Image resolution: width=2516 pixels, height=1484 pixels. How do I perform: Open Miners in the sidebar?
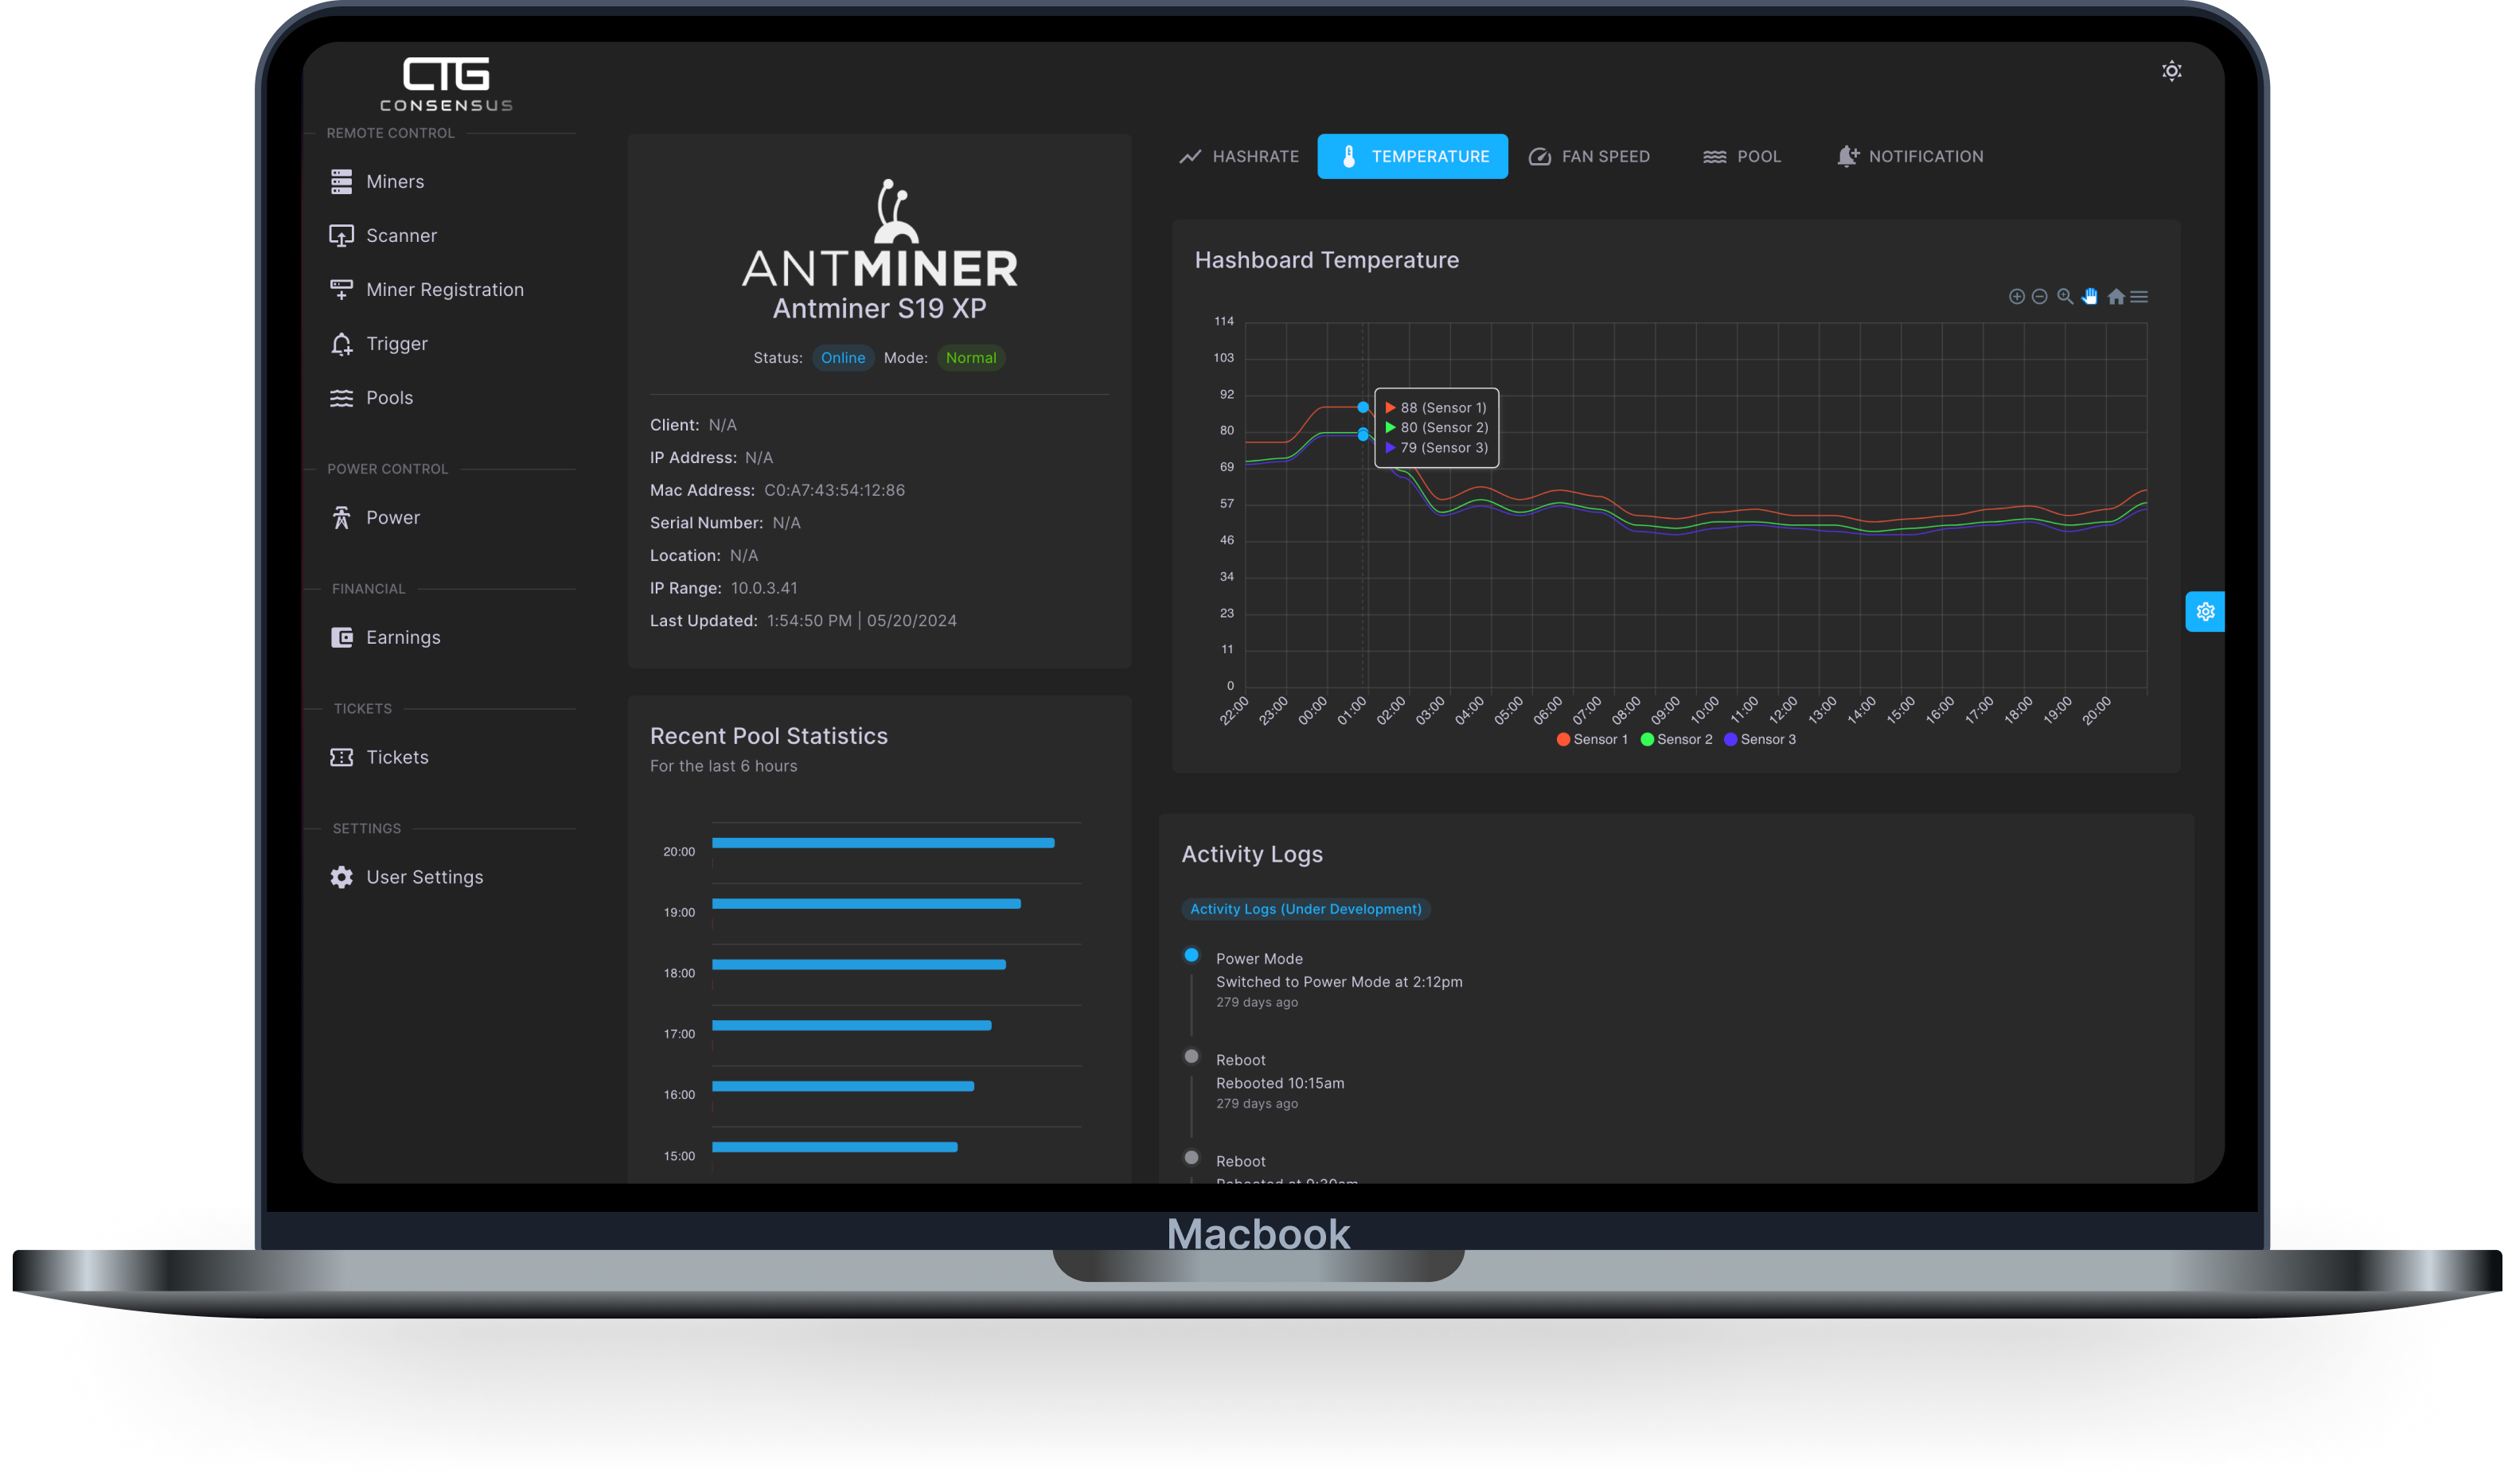point(395,181)
